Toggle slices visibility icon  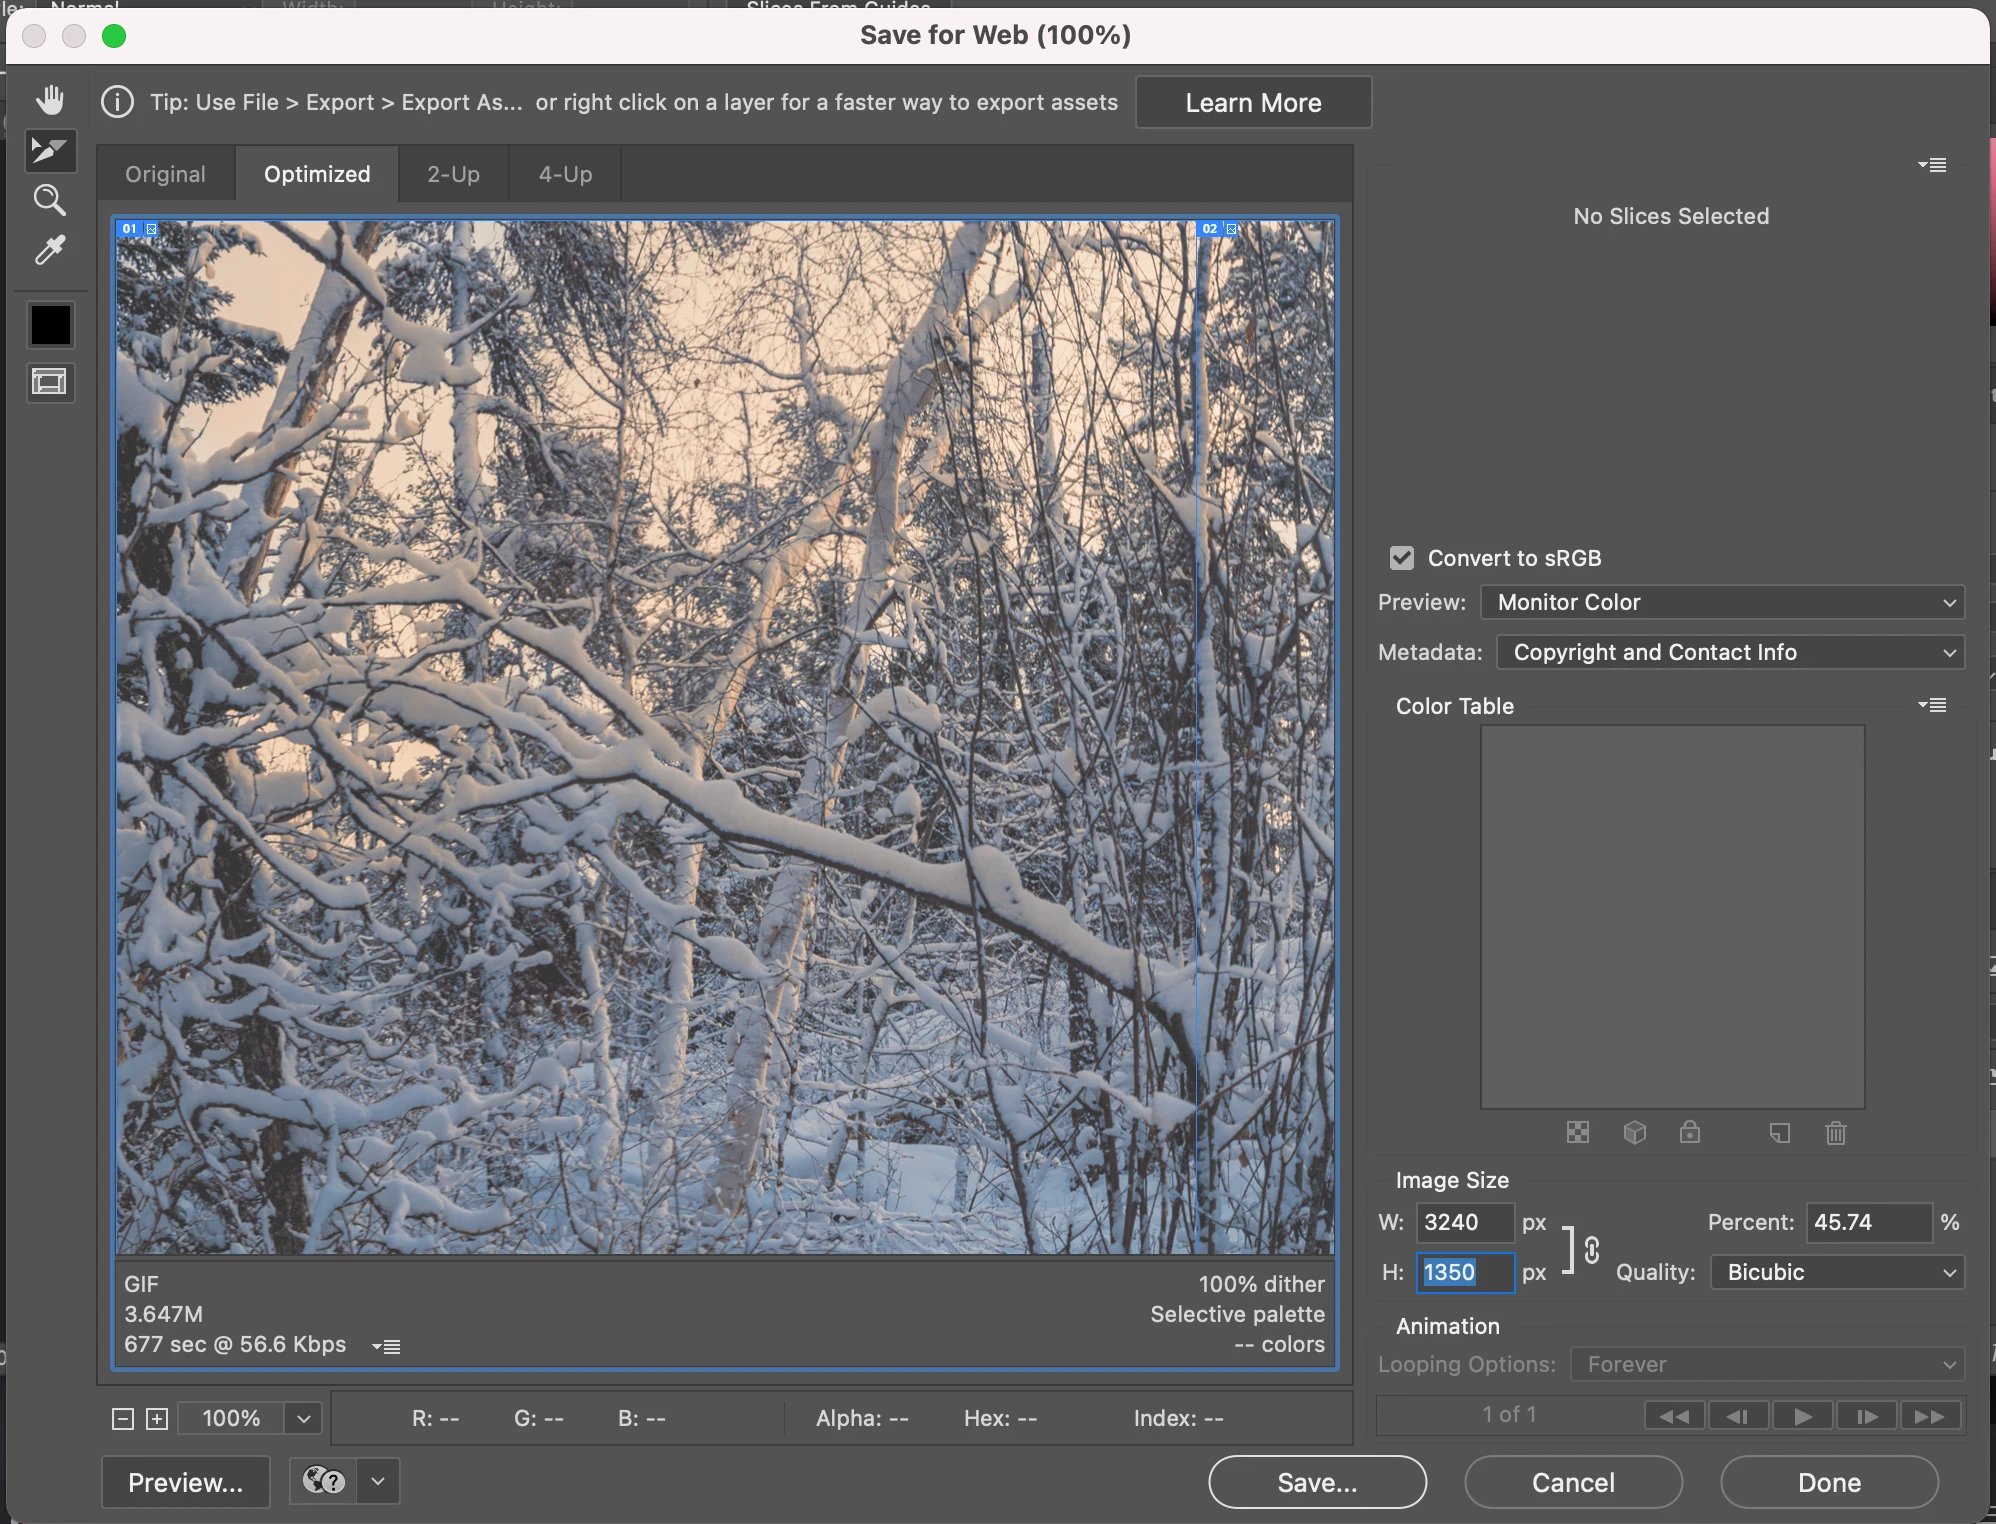pyautogui.click(x=50, y=381)
